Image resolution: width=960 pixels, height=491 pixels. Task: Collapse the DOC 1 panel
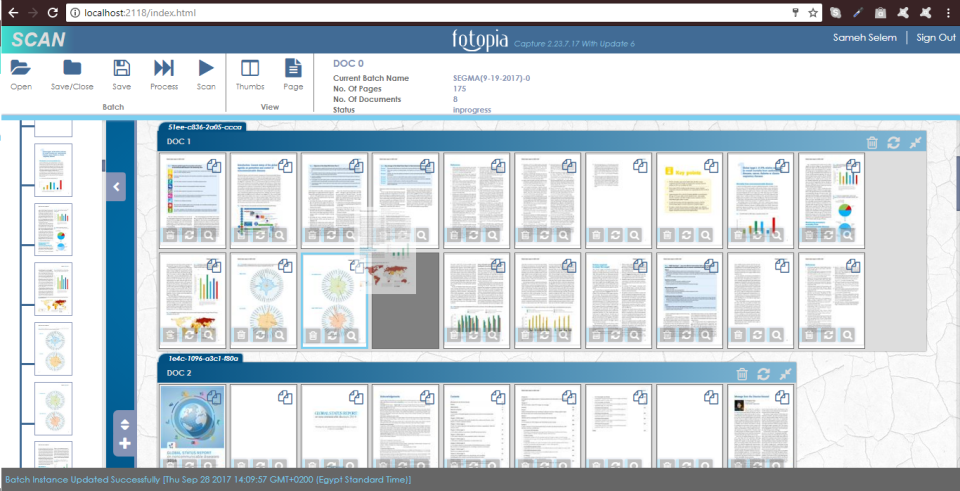pyautogui.click(x=915, y=143)
